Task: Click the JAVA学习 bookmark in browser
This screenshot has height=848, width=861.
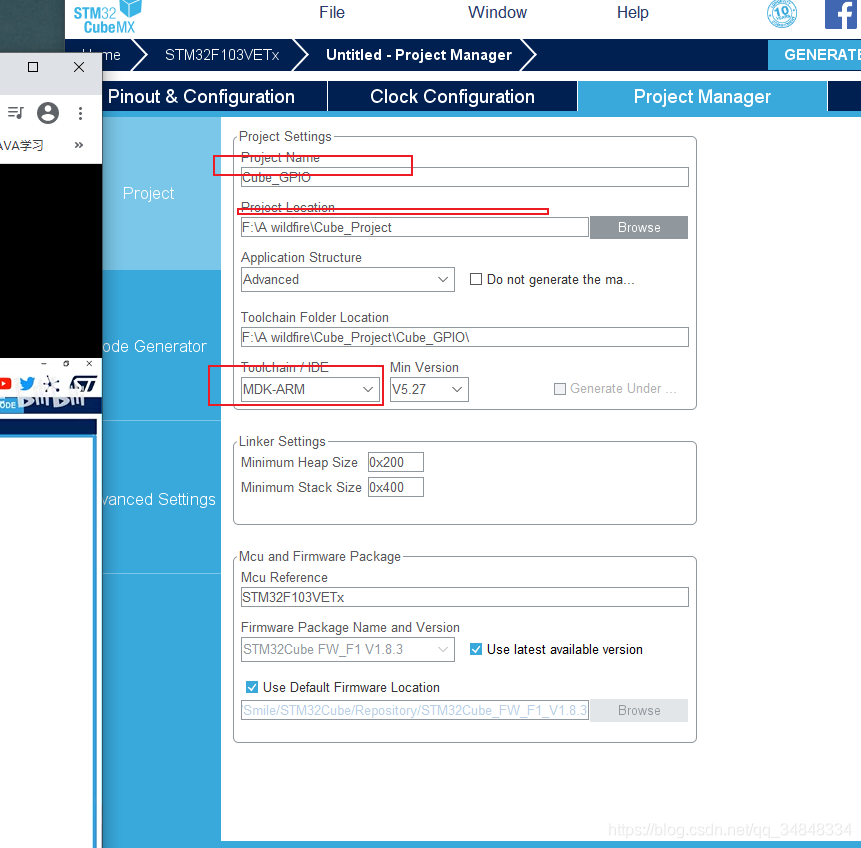Action: click(22, 146)
